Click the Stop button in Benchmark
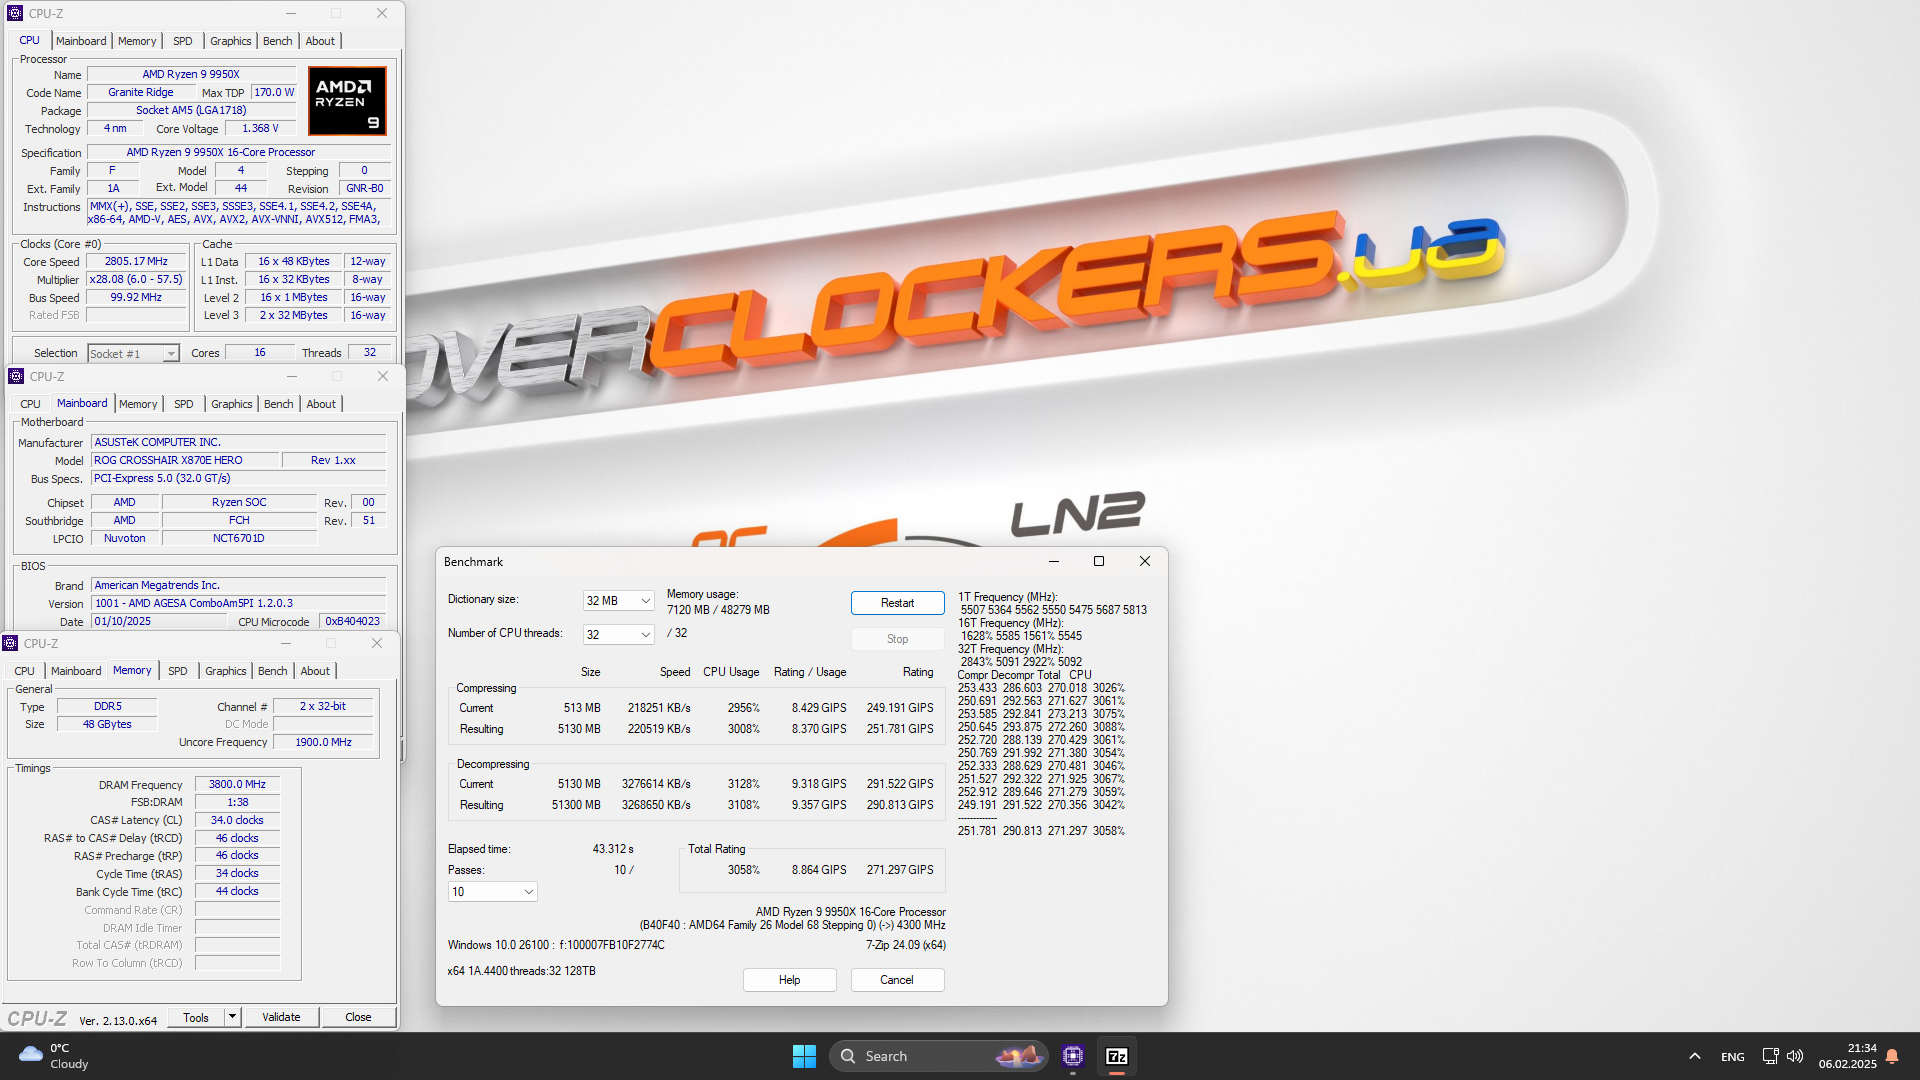Image resolution: width=1920 pixels, height=1080 pixels. [897, 638]
